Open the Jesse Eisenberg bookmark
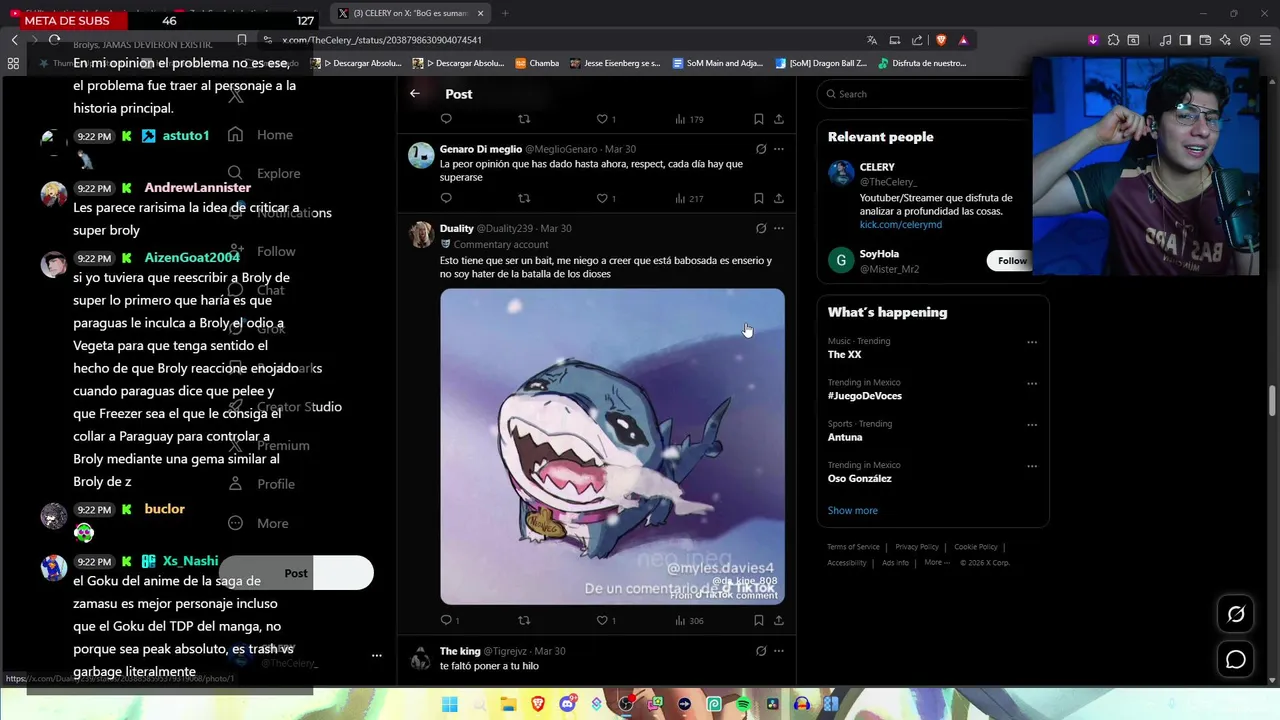Image resolution: width=1280 pixels, height=720 pixels. click(x=615, y=63)
